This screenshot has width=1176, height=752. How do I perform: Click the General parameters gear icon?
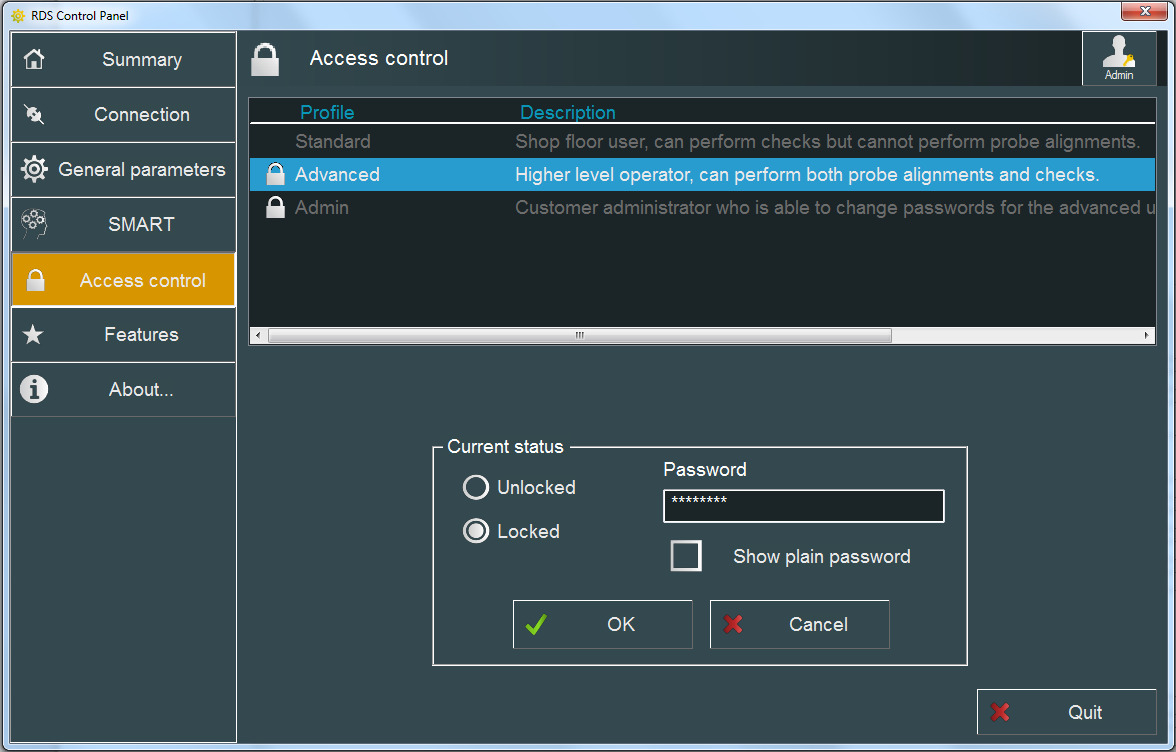(x=35, y=170)
